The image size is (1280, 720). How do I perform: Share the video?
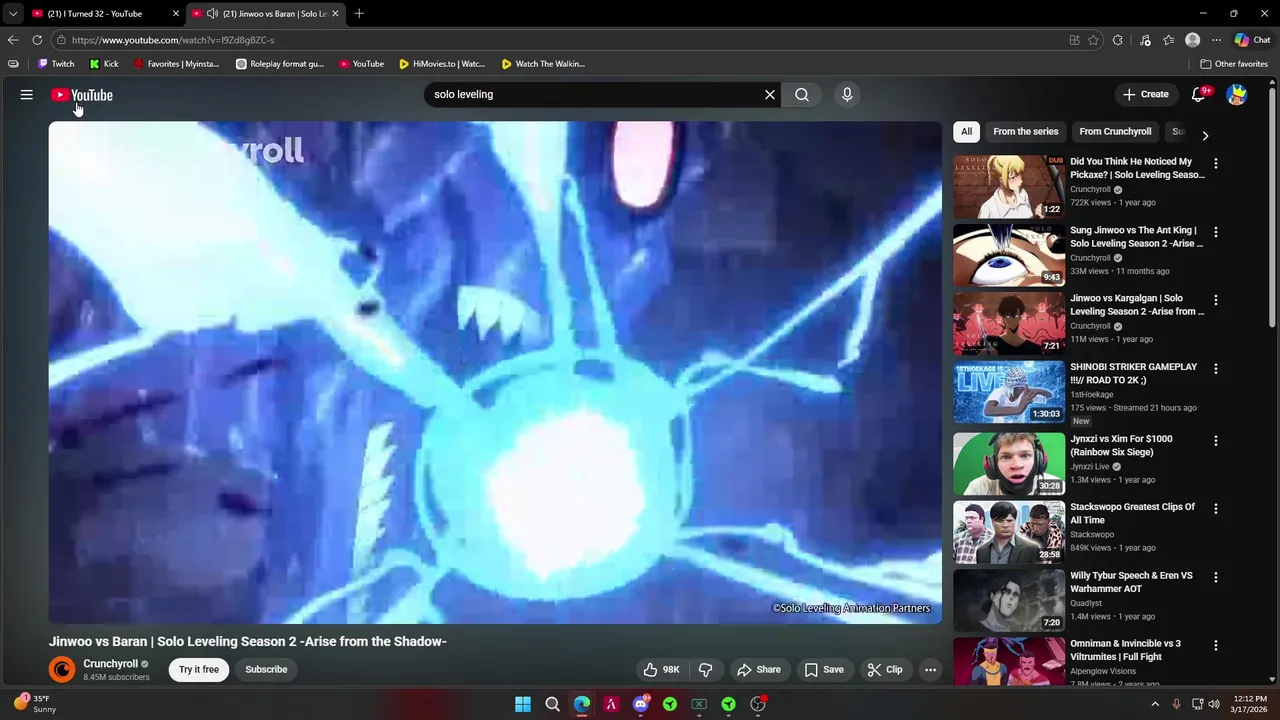pos(758,669)
